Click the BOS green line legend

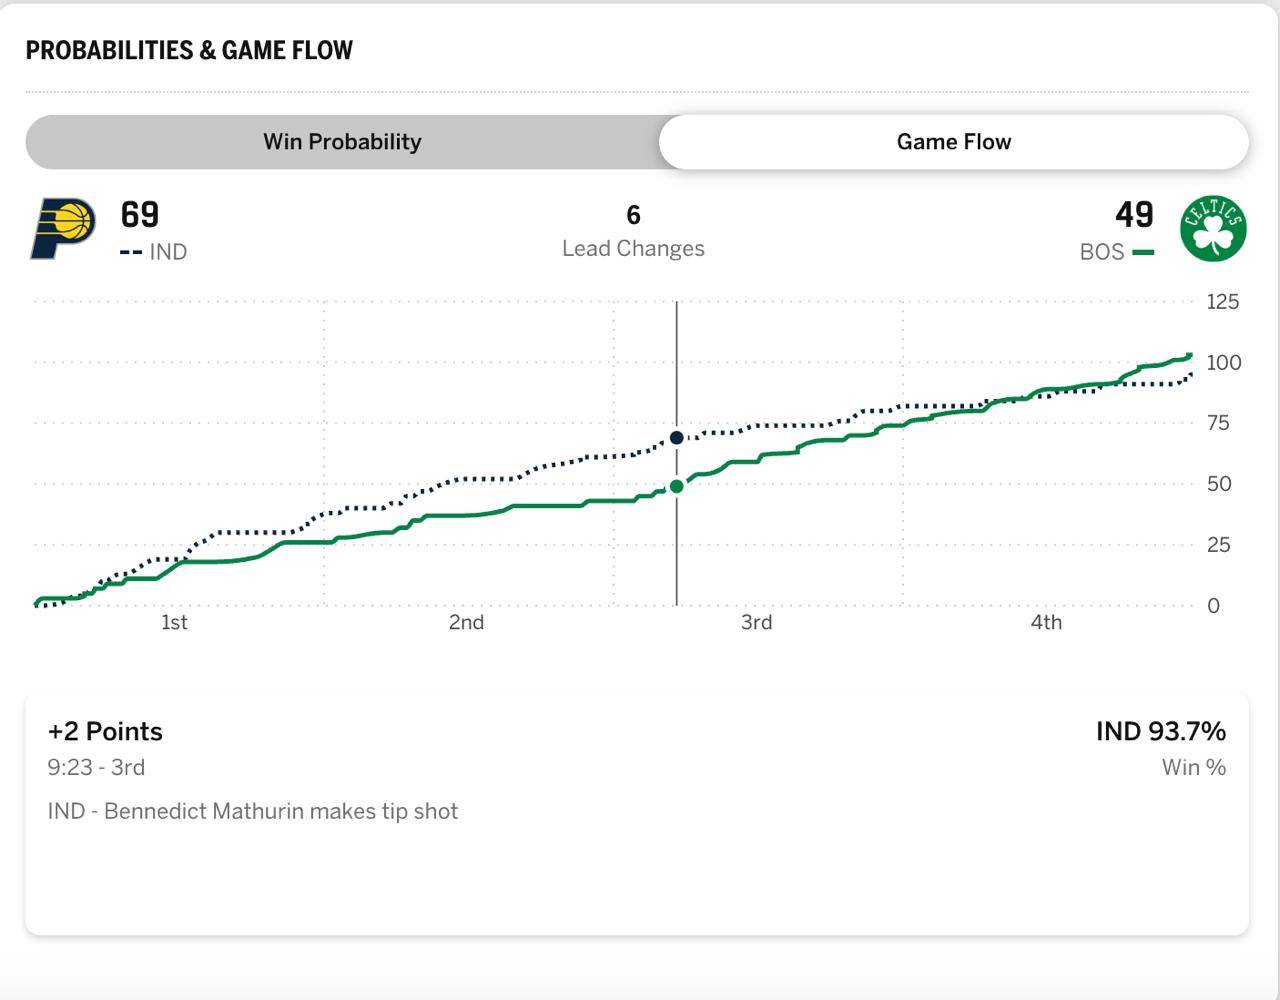point(1116,252)
